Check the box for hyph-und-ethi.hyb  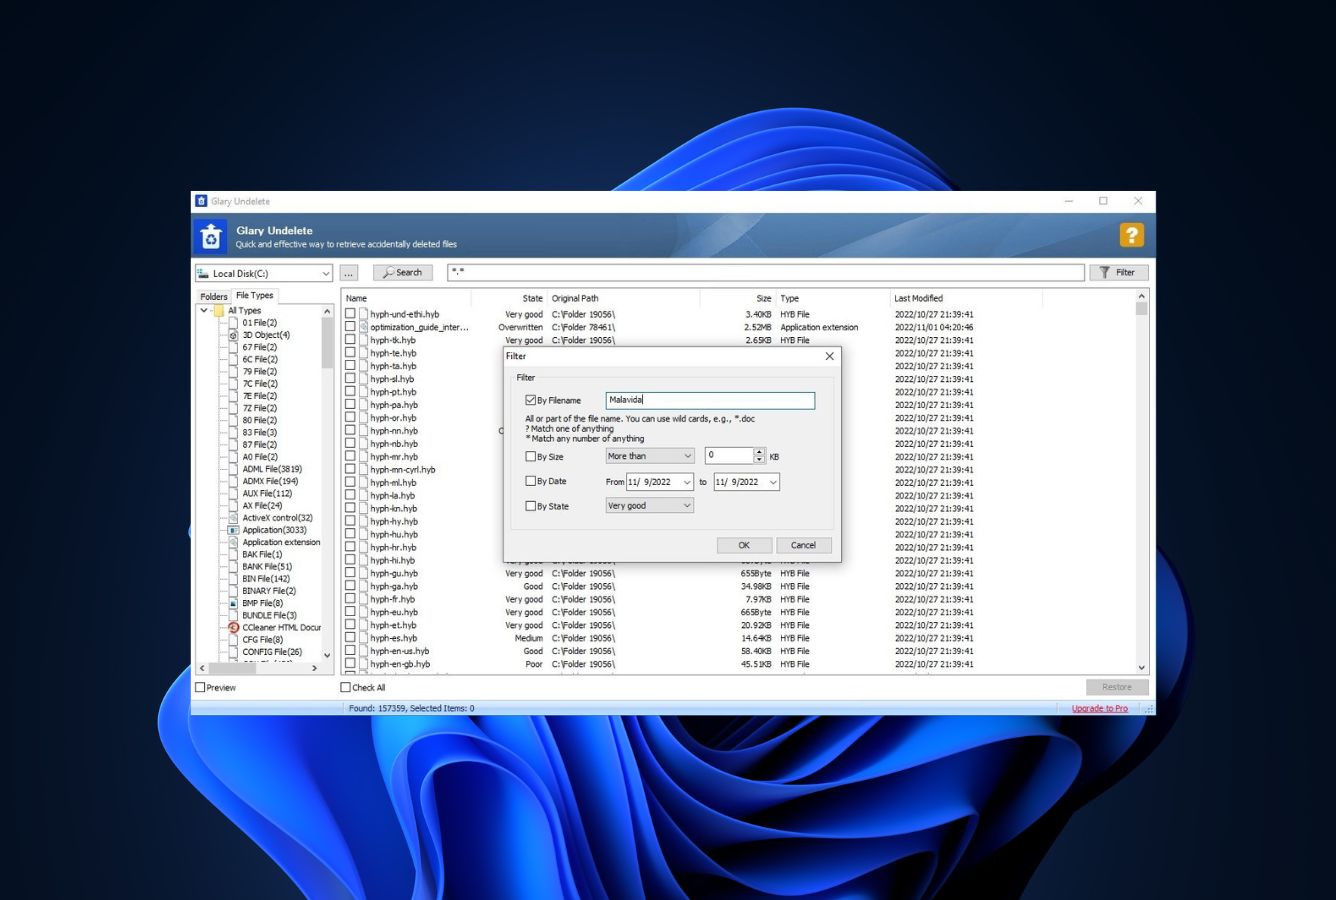pyautogui.click(x=350, y=314)
